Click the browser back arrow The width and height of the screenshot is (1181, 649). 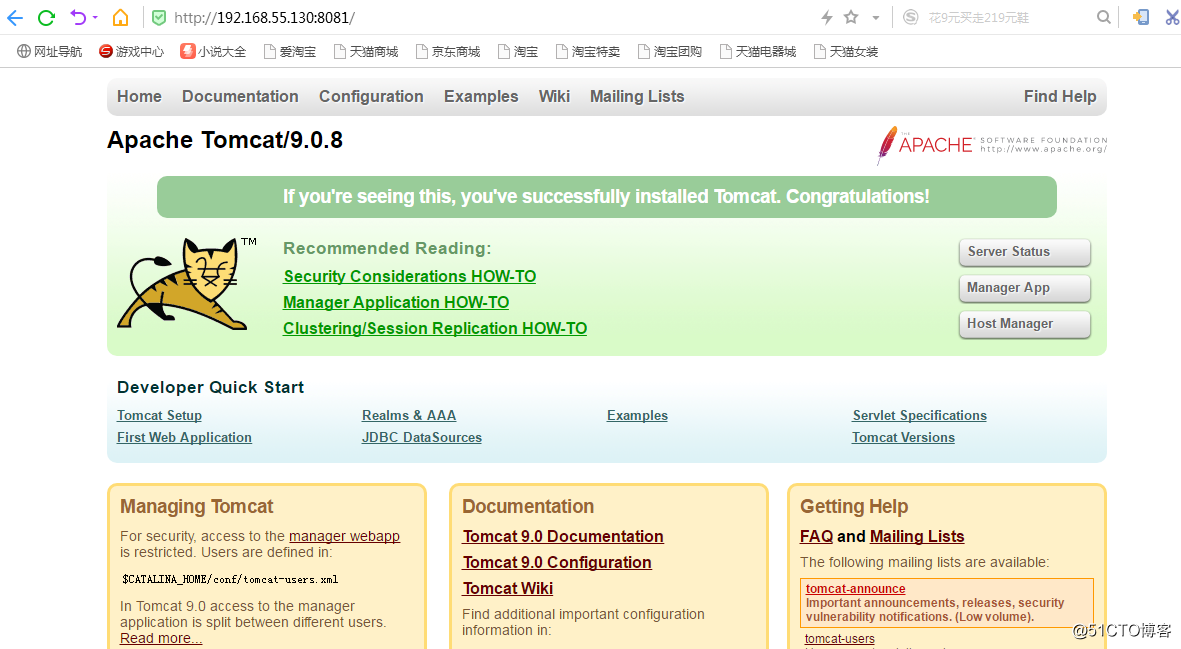point(14,16)
